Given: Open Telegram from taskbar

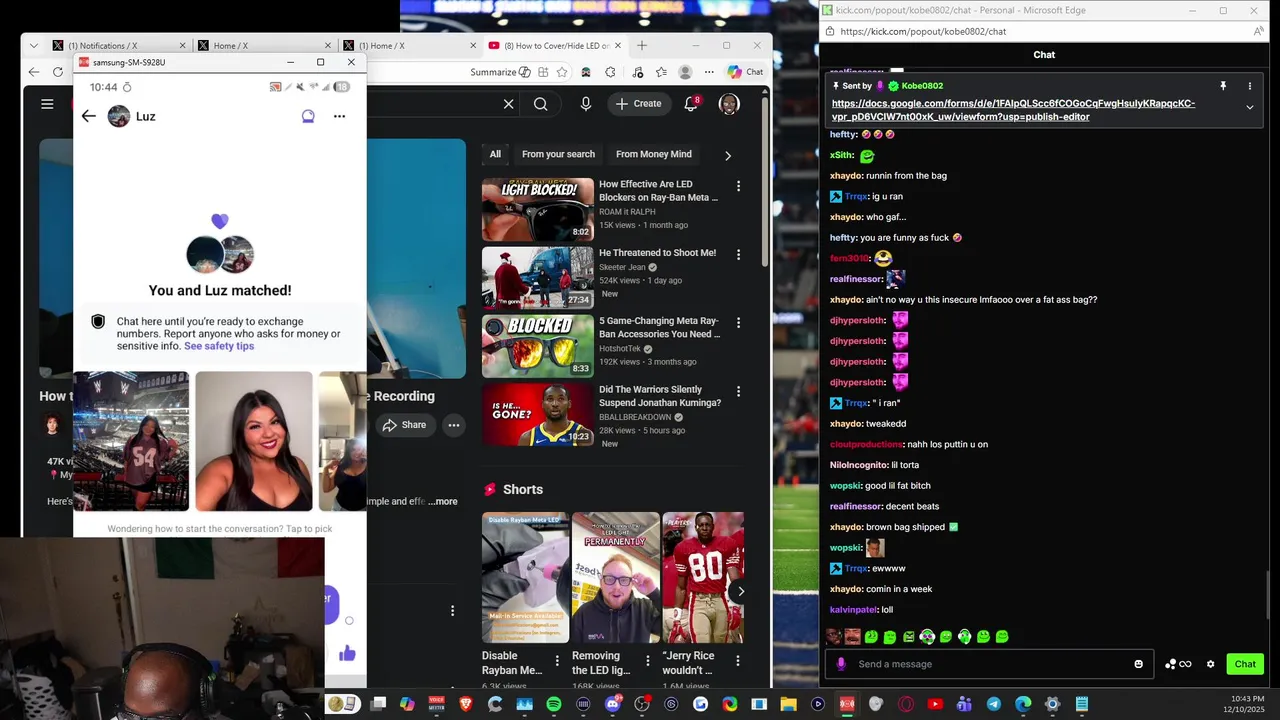Looking at the screenshot, I should tap(993, 704).
